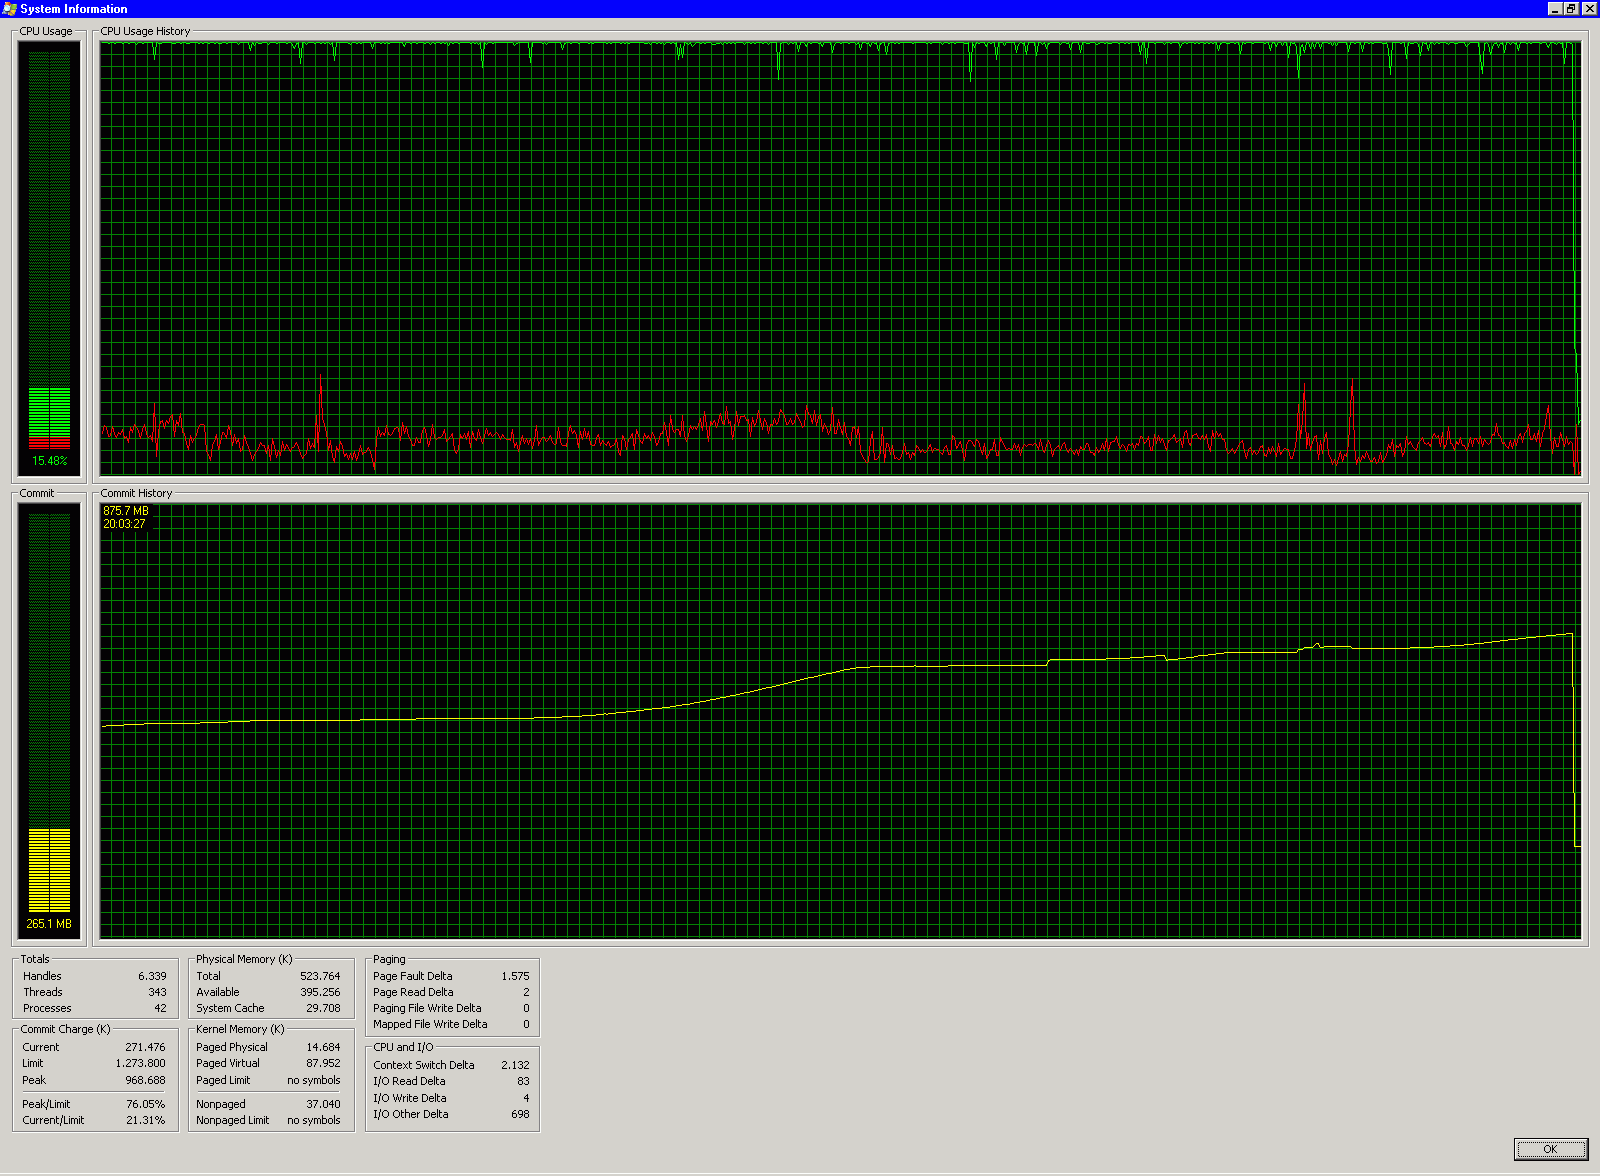Click the yellow Commit meter bar
The width and height of the screenshot is (1600, 1176).
tap(49, 870)
